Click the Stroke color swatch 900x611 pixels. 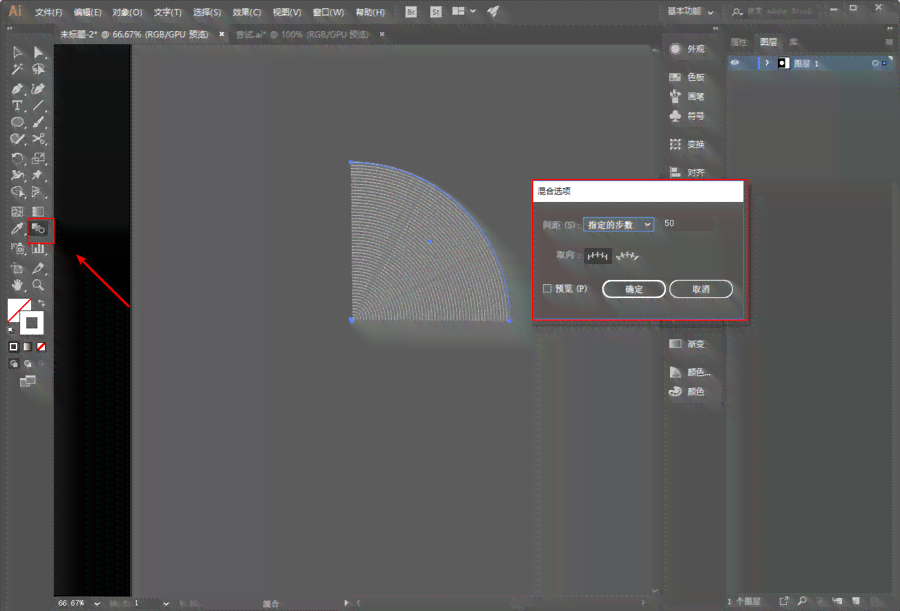click(32, 322)
